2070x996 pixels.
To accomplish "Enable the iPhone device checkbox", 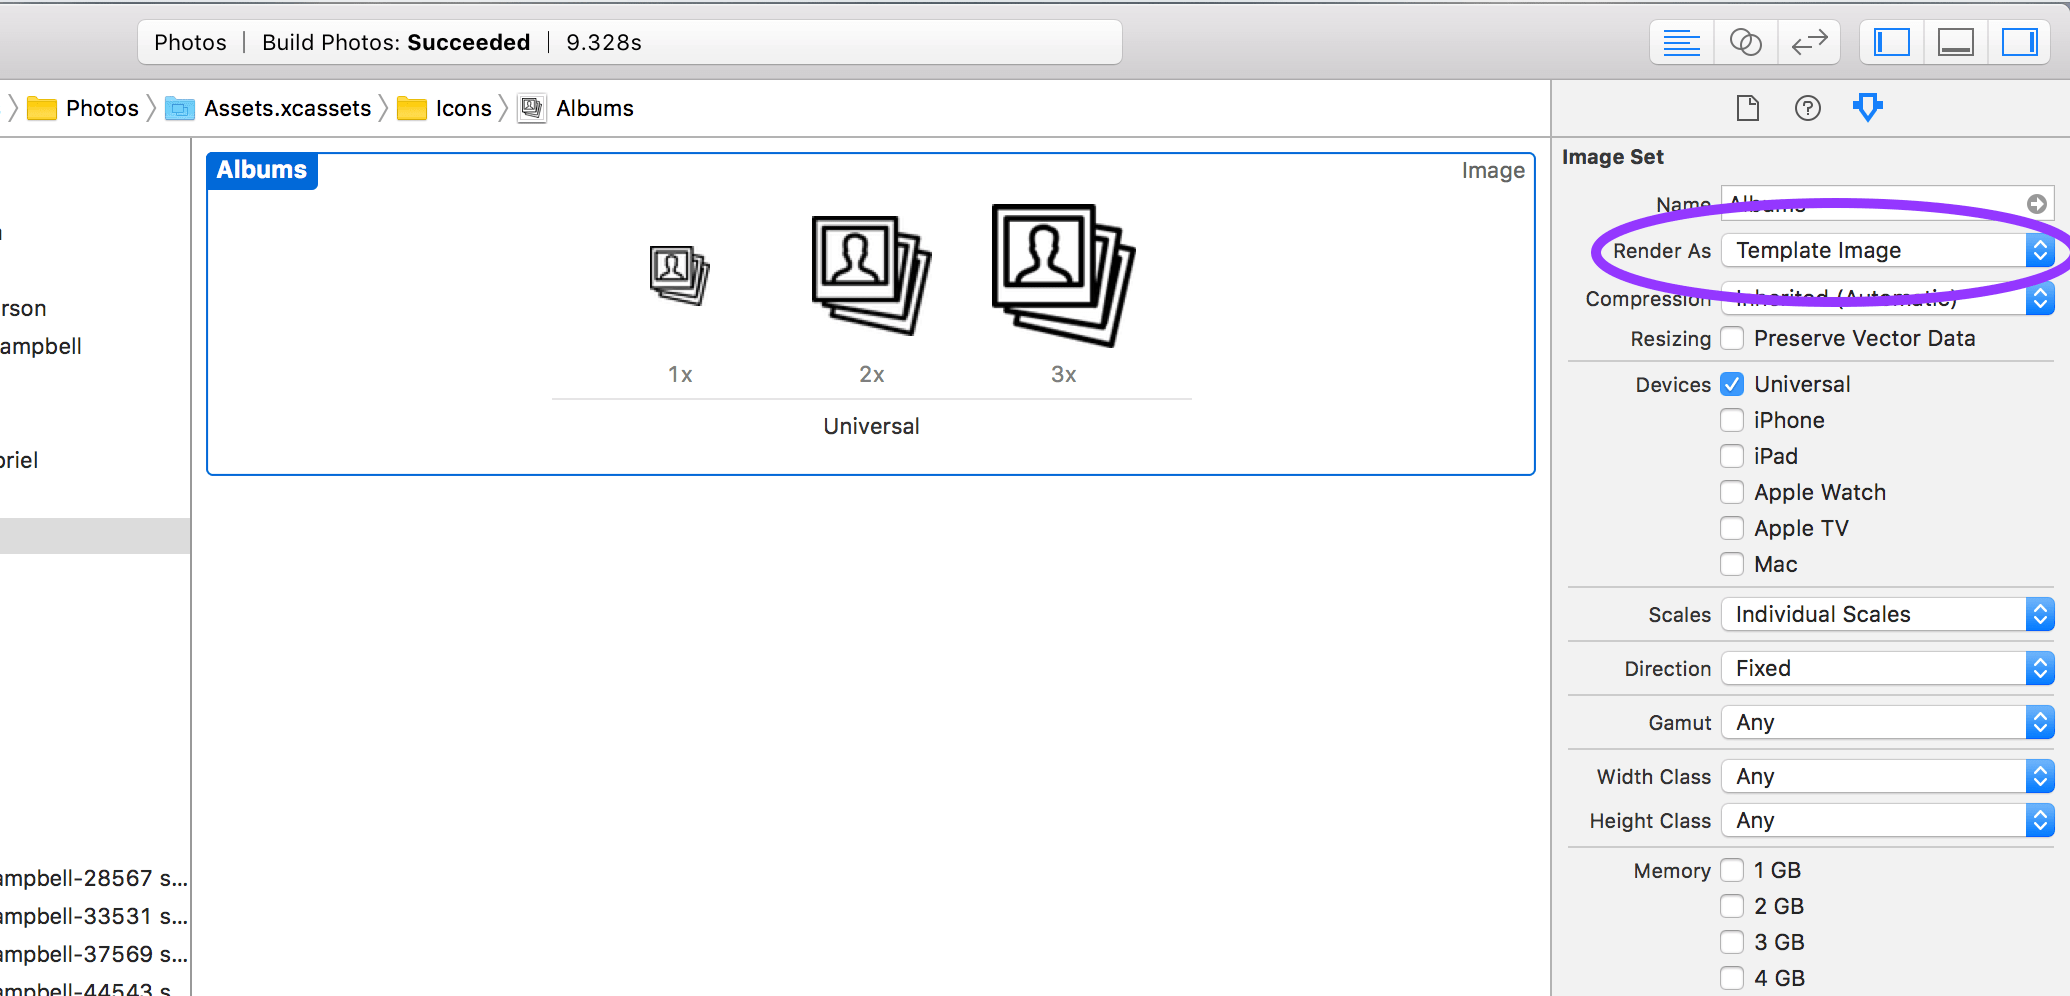I will [x=1731, y=420].
